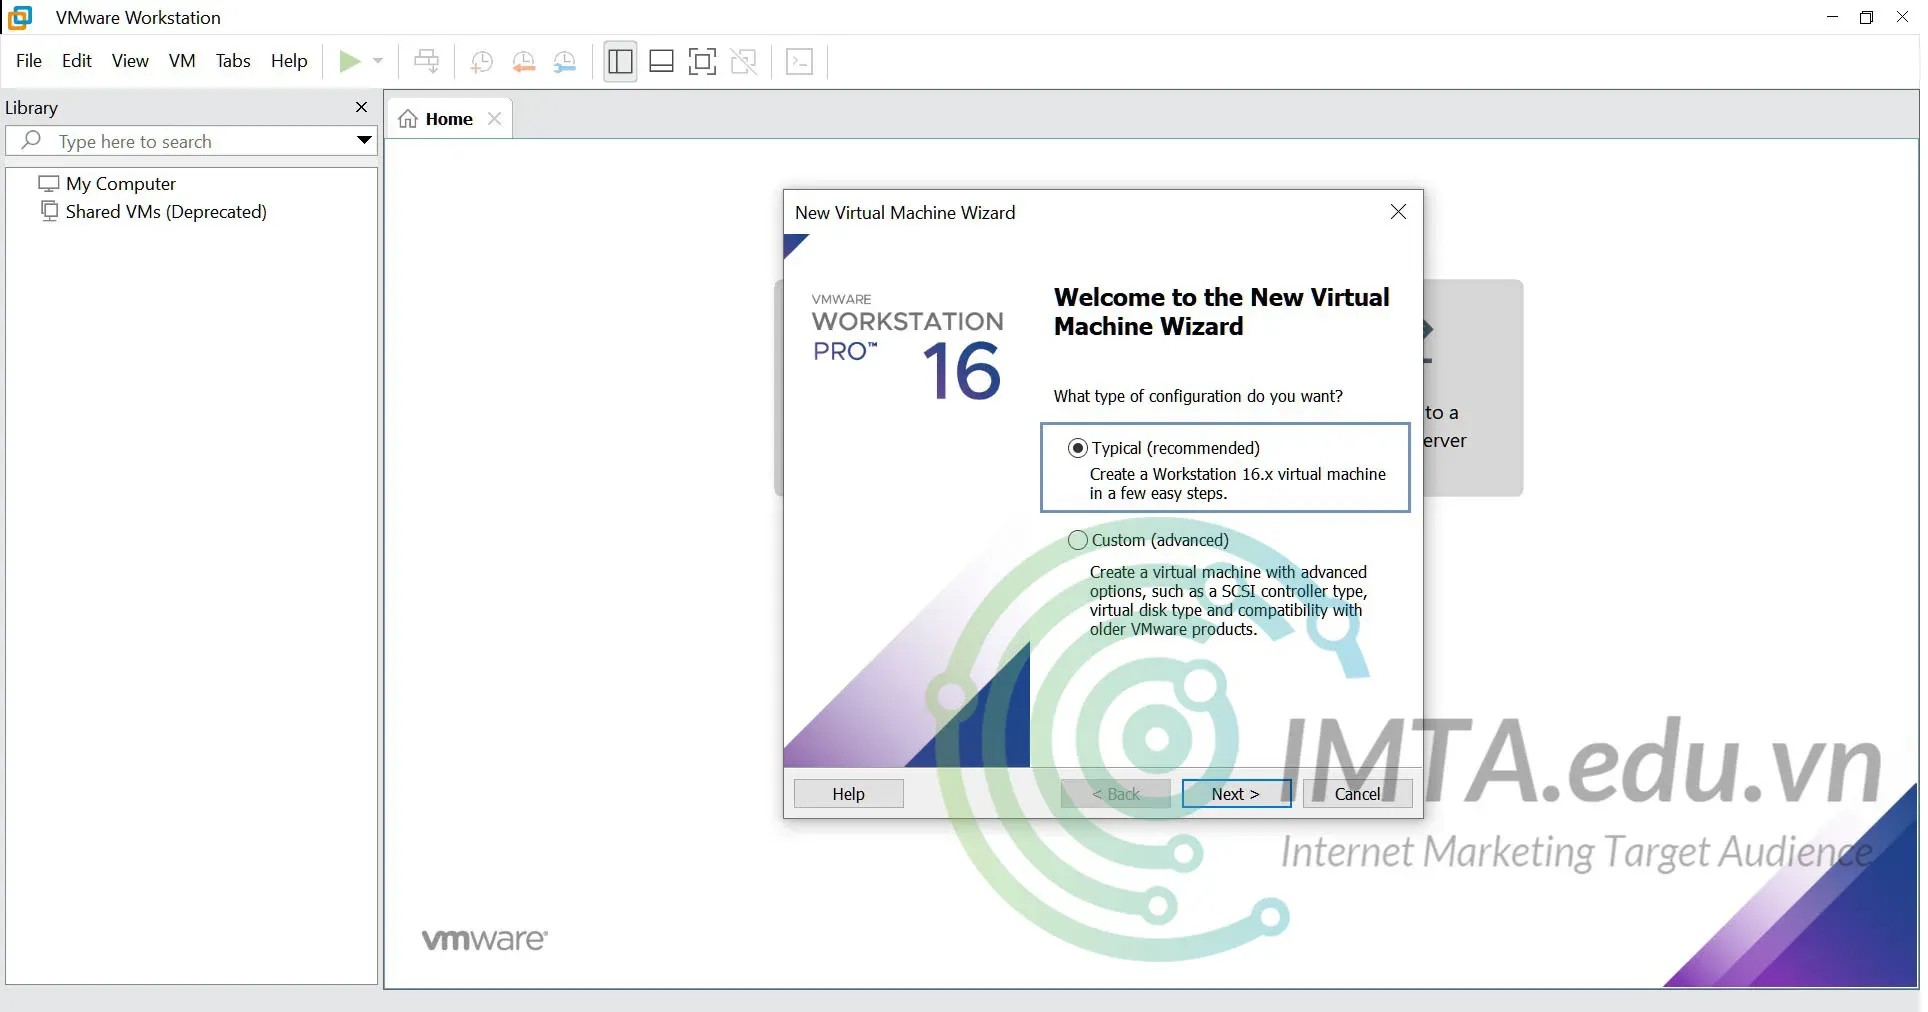Click the Unity mode toolbar icon
Screen dimensions: 1928x1012
(743, 62)
